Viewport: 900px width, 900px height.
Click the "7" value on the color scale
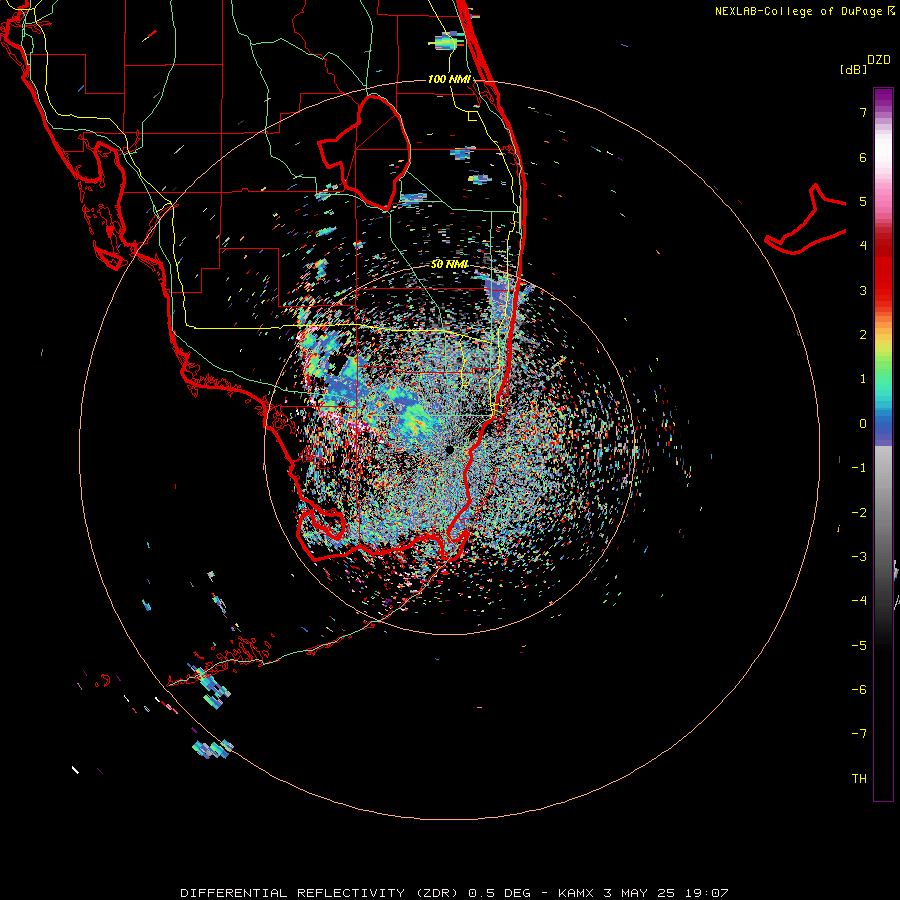pos(863,112)
